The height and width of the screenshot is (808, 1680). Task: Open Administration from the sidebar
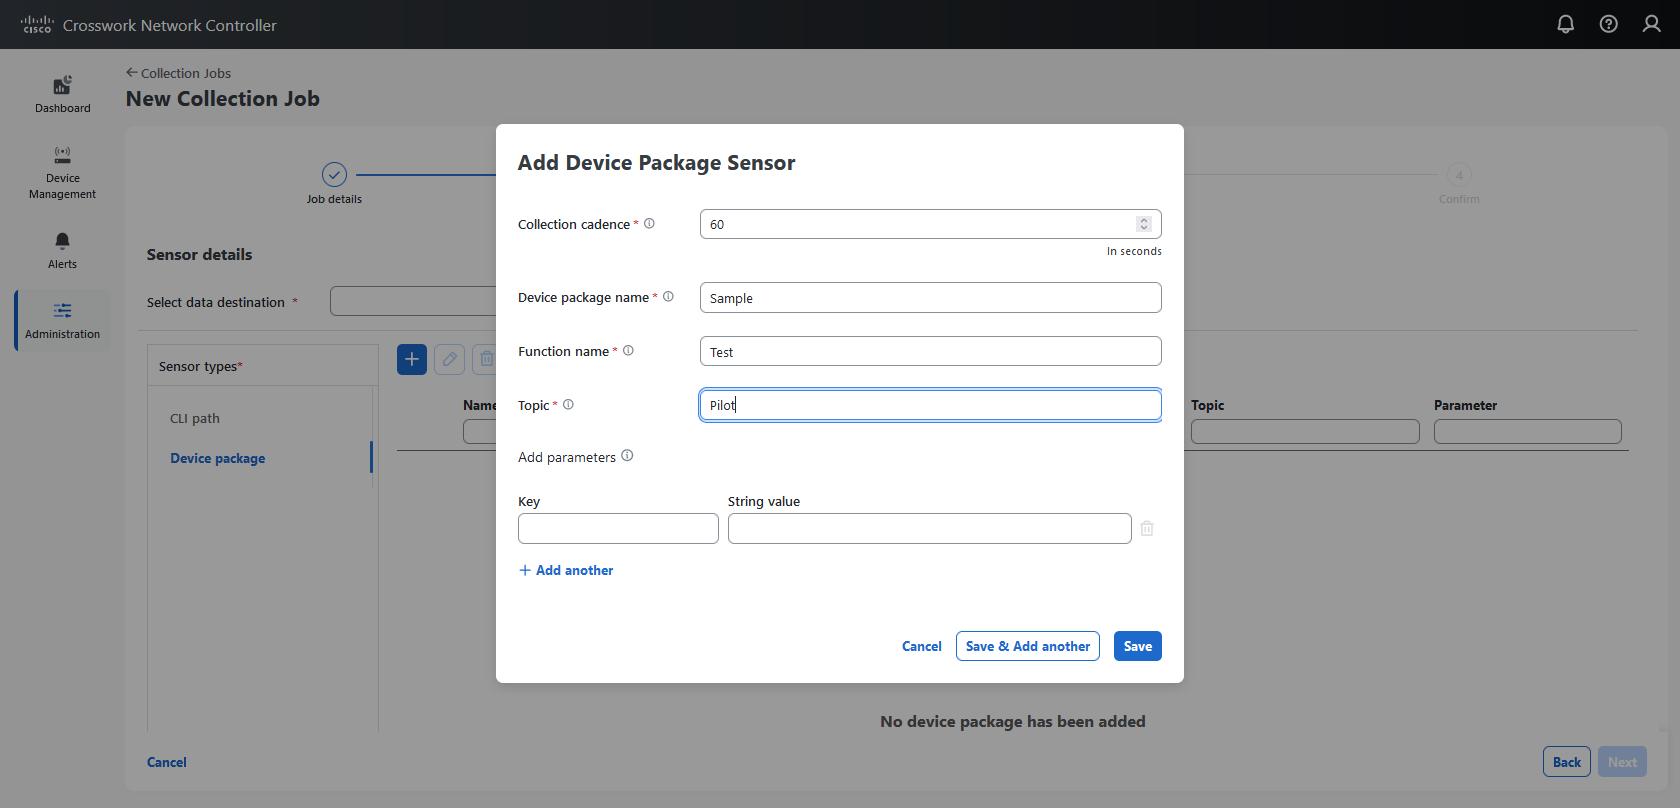[x=62, y=320]
